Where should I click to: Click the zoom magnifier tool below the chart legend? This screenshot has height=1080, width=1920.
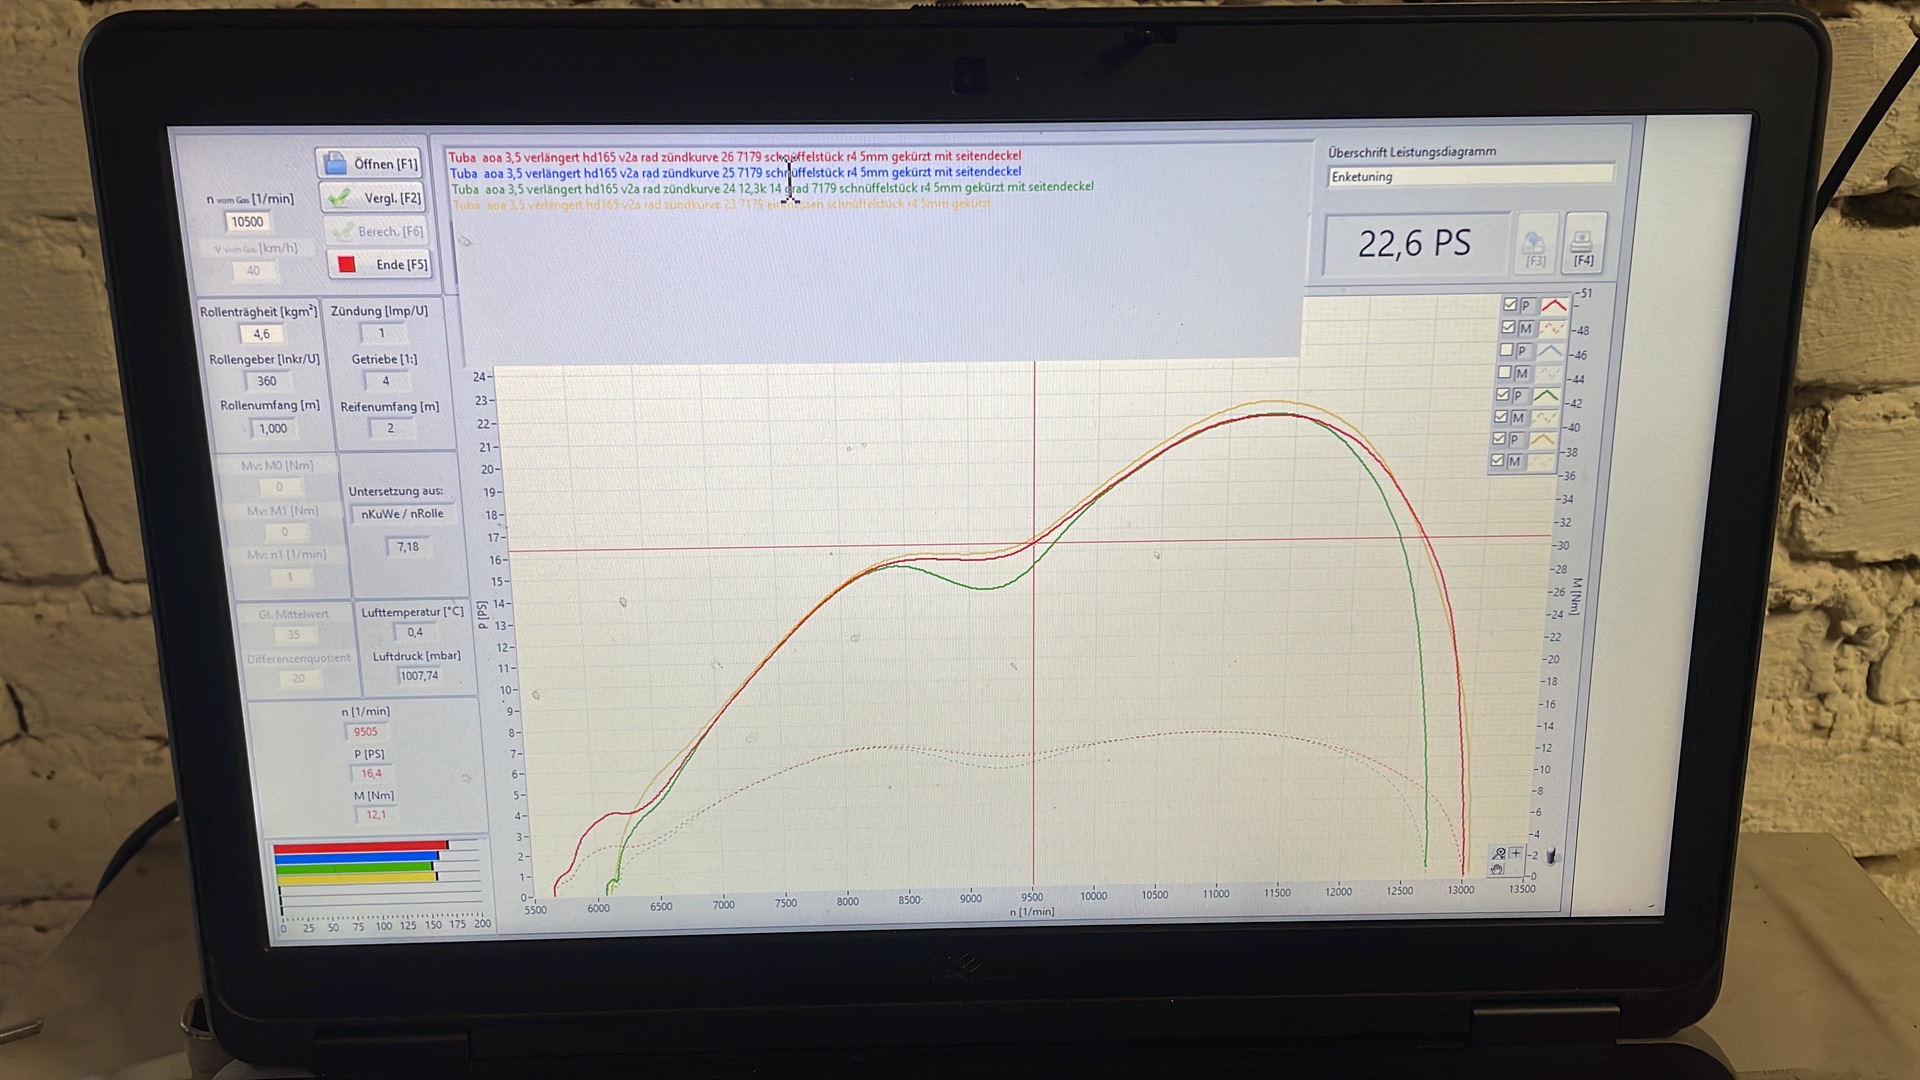[1498, 854]
